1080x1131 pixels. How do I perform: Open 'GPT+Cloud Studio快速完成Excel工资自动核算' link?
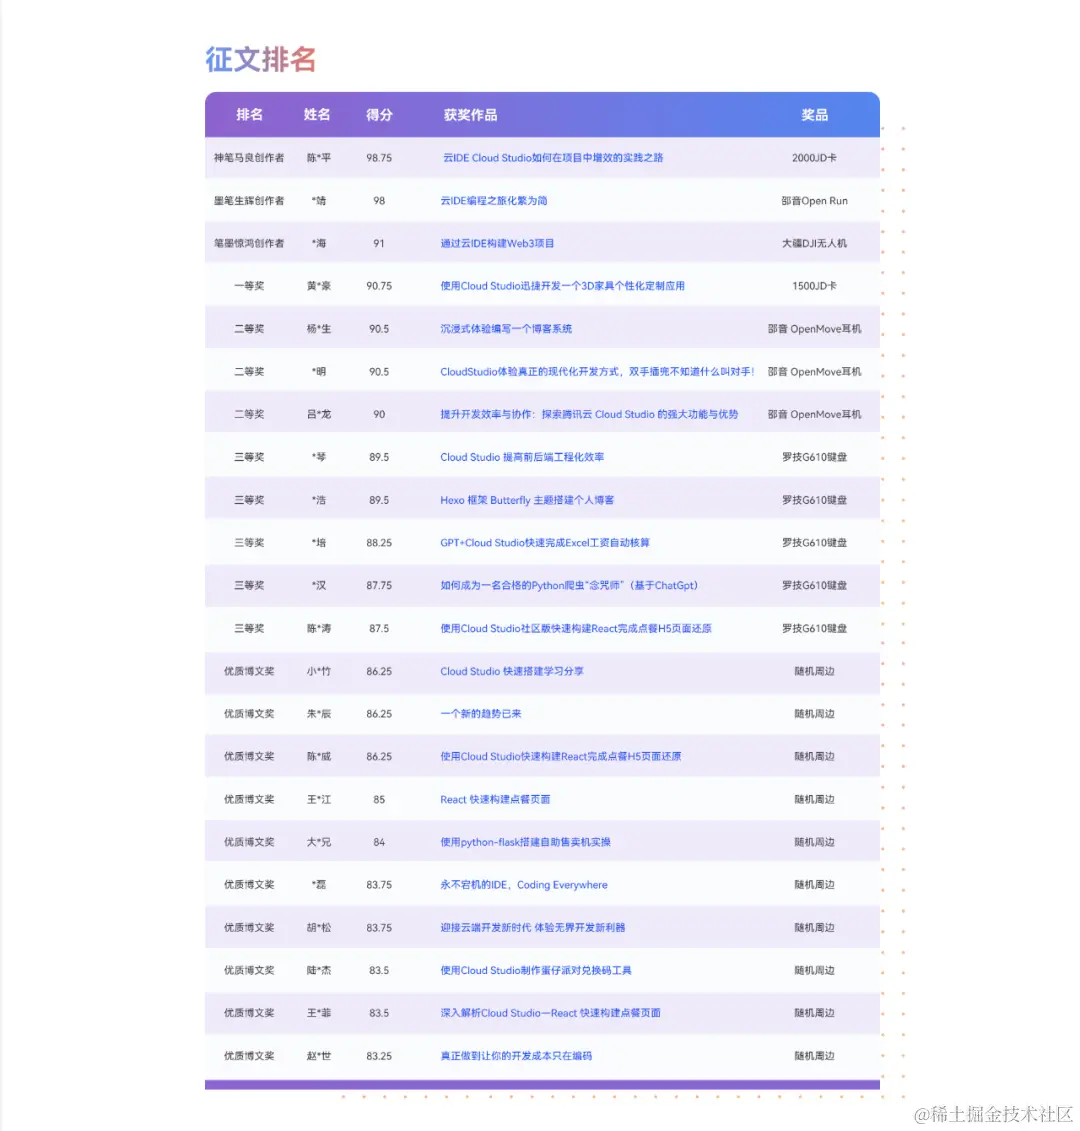[545, 543]
